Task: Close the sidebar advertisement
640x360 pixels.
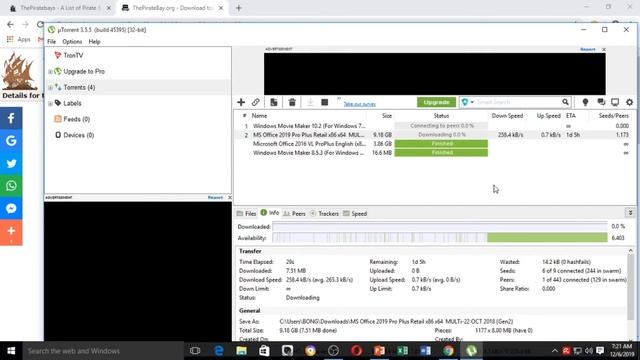Action: pyautogui.click(x=230, y=198)
